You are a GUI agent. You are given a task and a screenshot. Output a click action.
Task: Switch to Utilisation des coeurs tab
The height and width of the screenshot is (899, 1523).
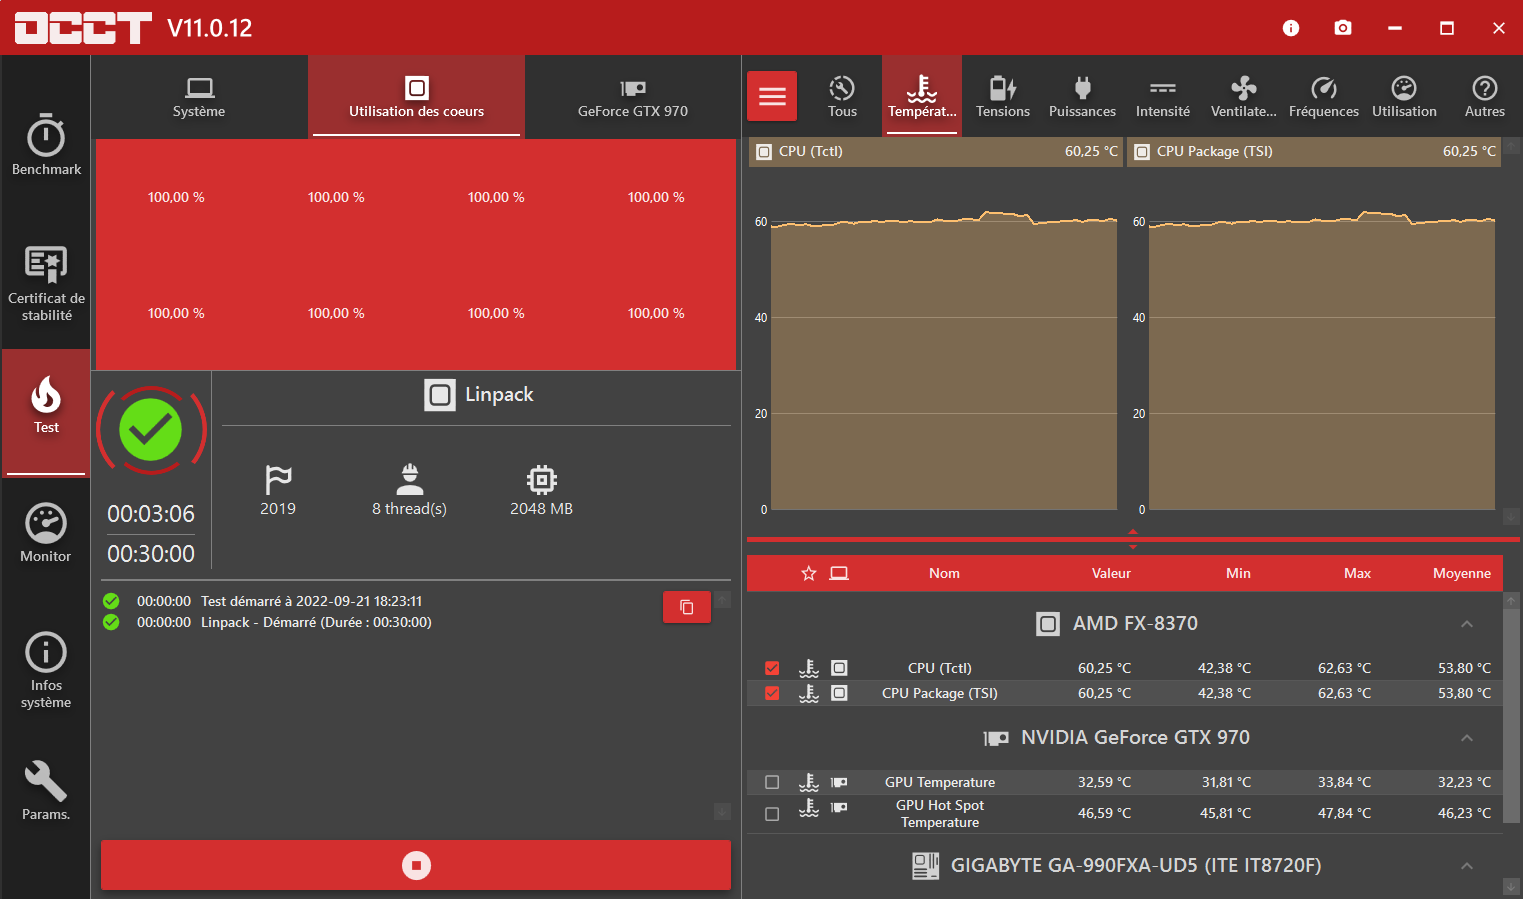(416, 97)
